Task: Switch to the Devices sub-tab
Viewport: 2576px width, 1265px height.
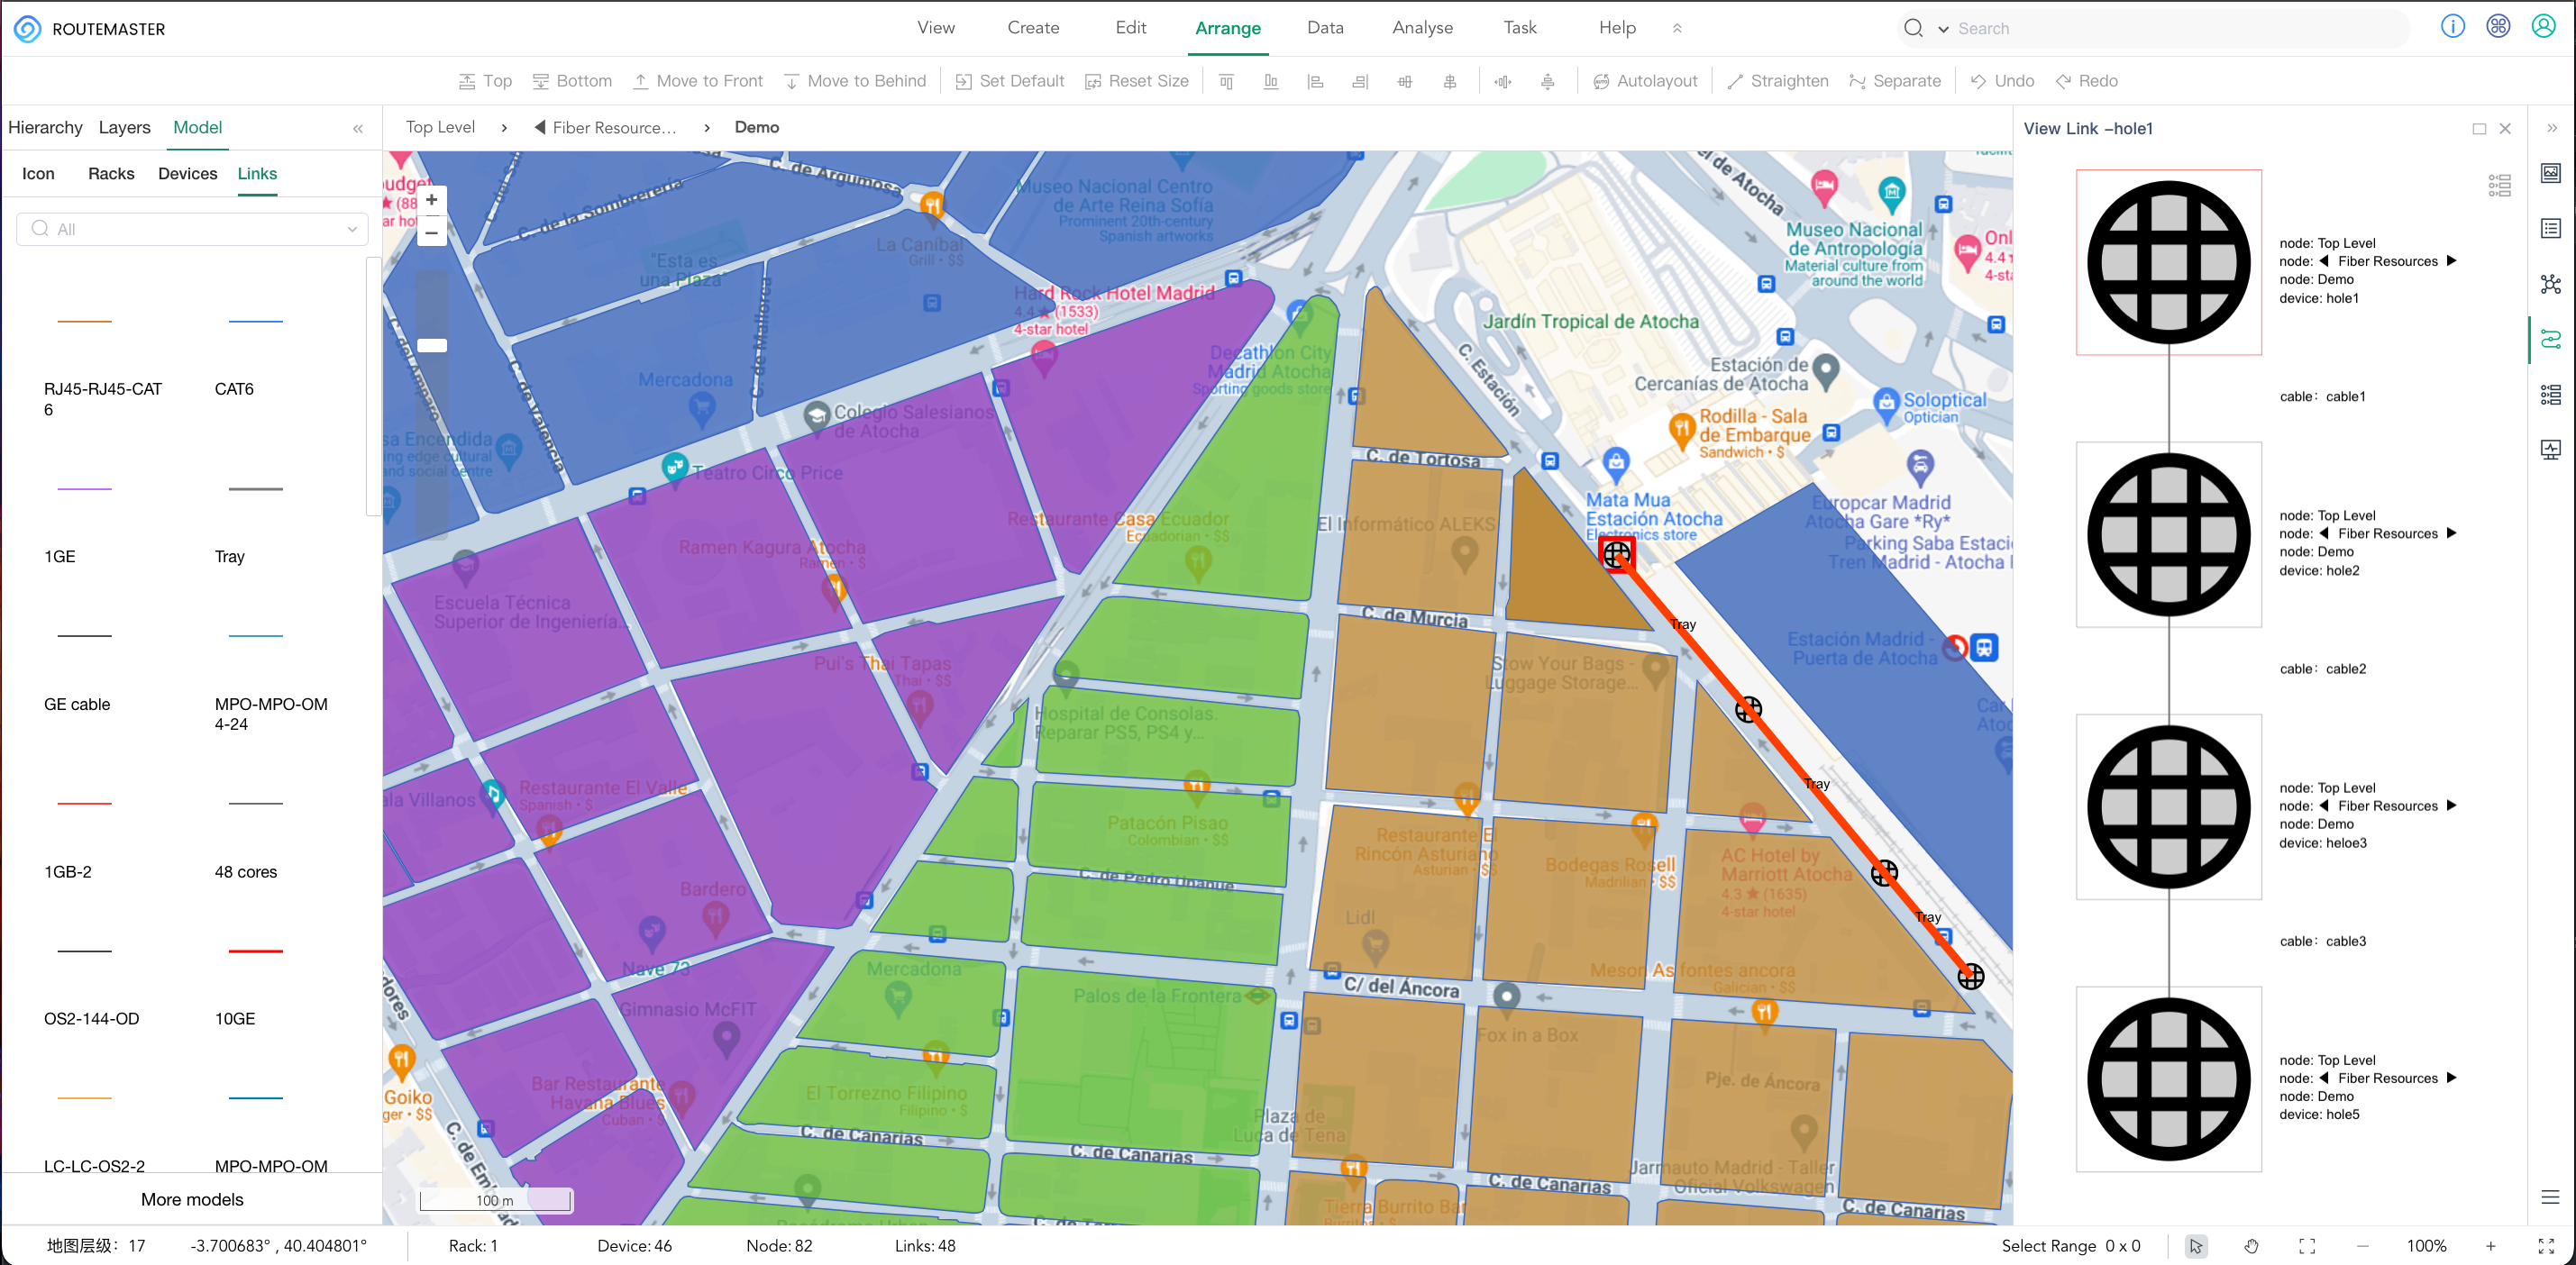Action: click(187, 174)
